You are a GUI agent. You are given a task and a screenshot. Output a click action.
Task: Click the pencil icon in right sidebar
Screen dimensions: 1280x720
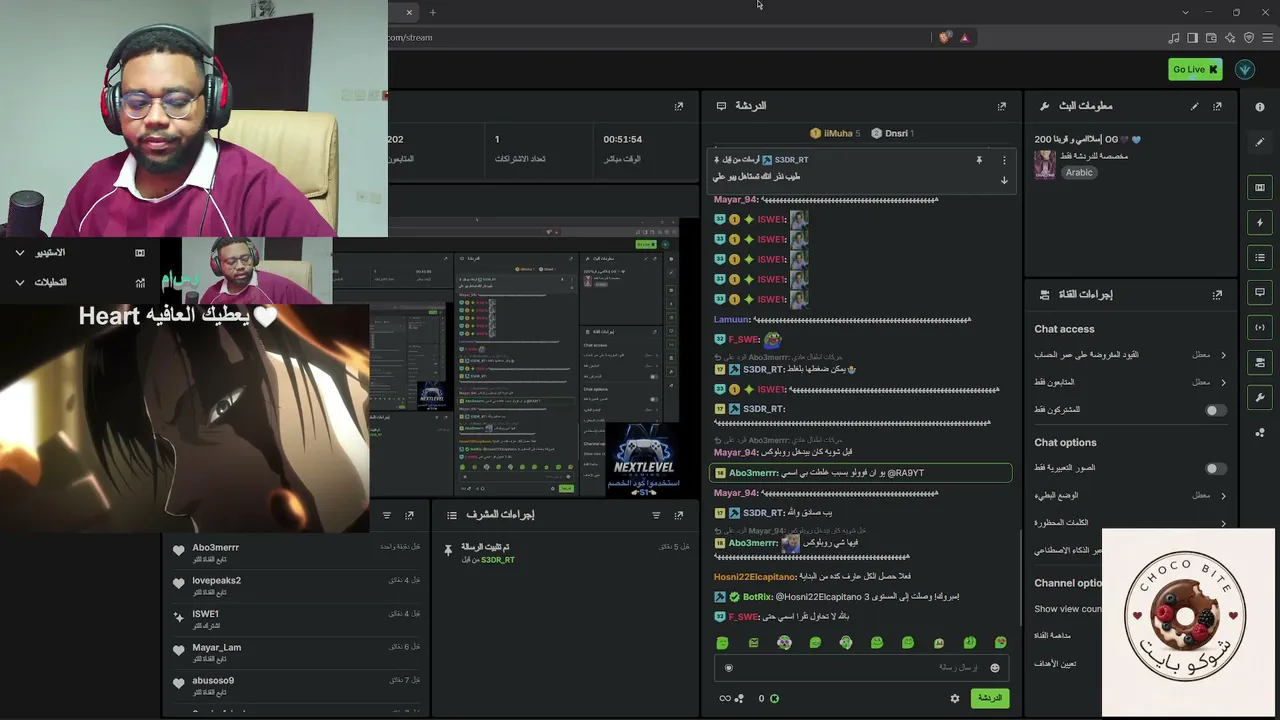point(1260,143)
